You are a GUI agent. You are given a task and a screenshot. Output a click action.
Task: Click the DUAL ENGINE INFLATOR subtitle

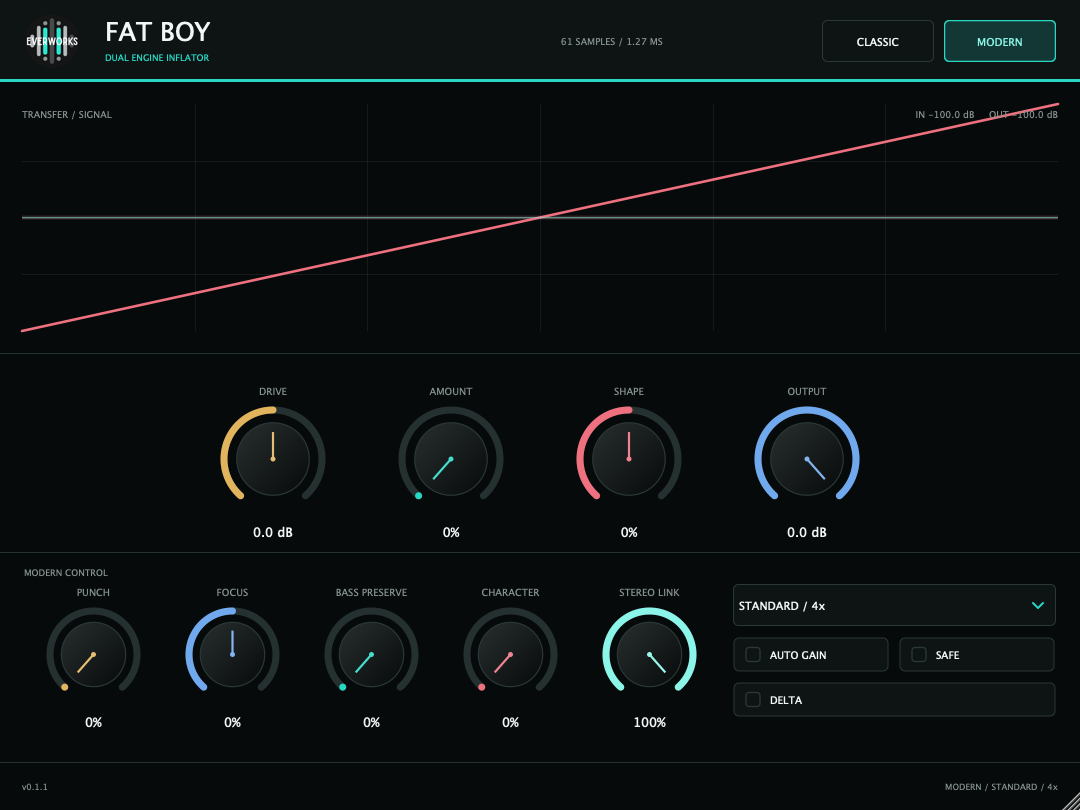tap(157, 58)
